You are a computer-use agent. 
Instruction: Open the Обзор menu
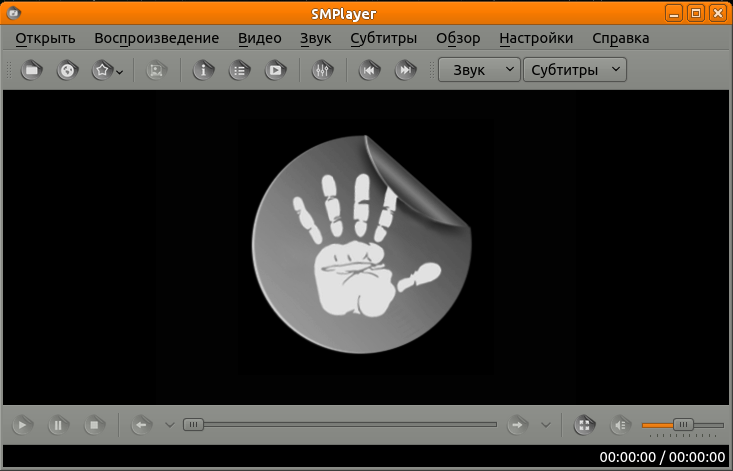pyautogui.click(x=458, y=38)
